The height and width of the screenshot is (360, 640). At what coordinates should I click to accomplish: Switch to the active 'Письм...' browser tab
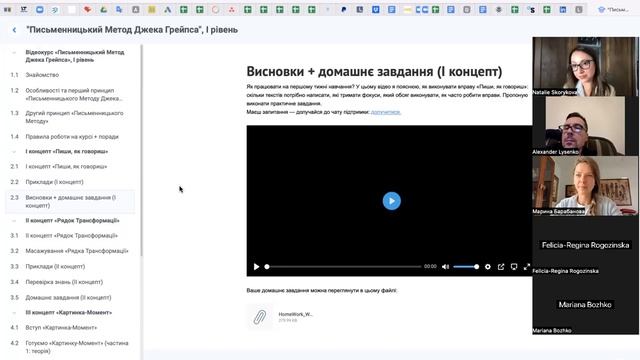[x=614, y=9]
